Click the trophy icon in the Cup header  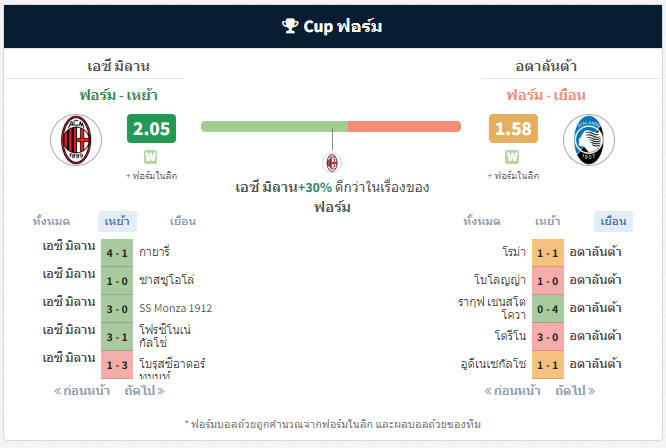[290, 25]
